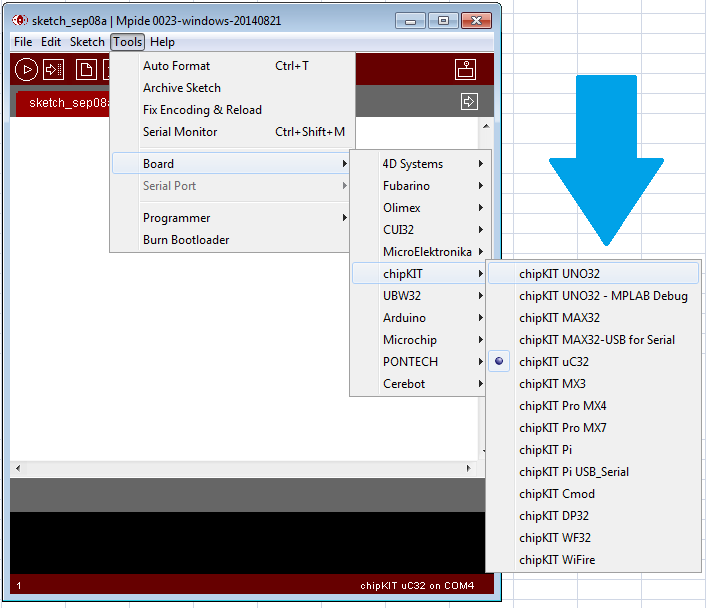Select chipKIT Cmod board
The image size is (706, 608).
(593, 494)
